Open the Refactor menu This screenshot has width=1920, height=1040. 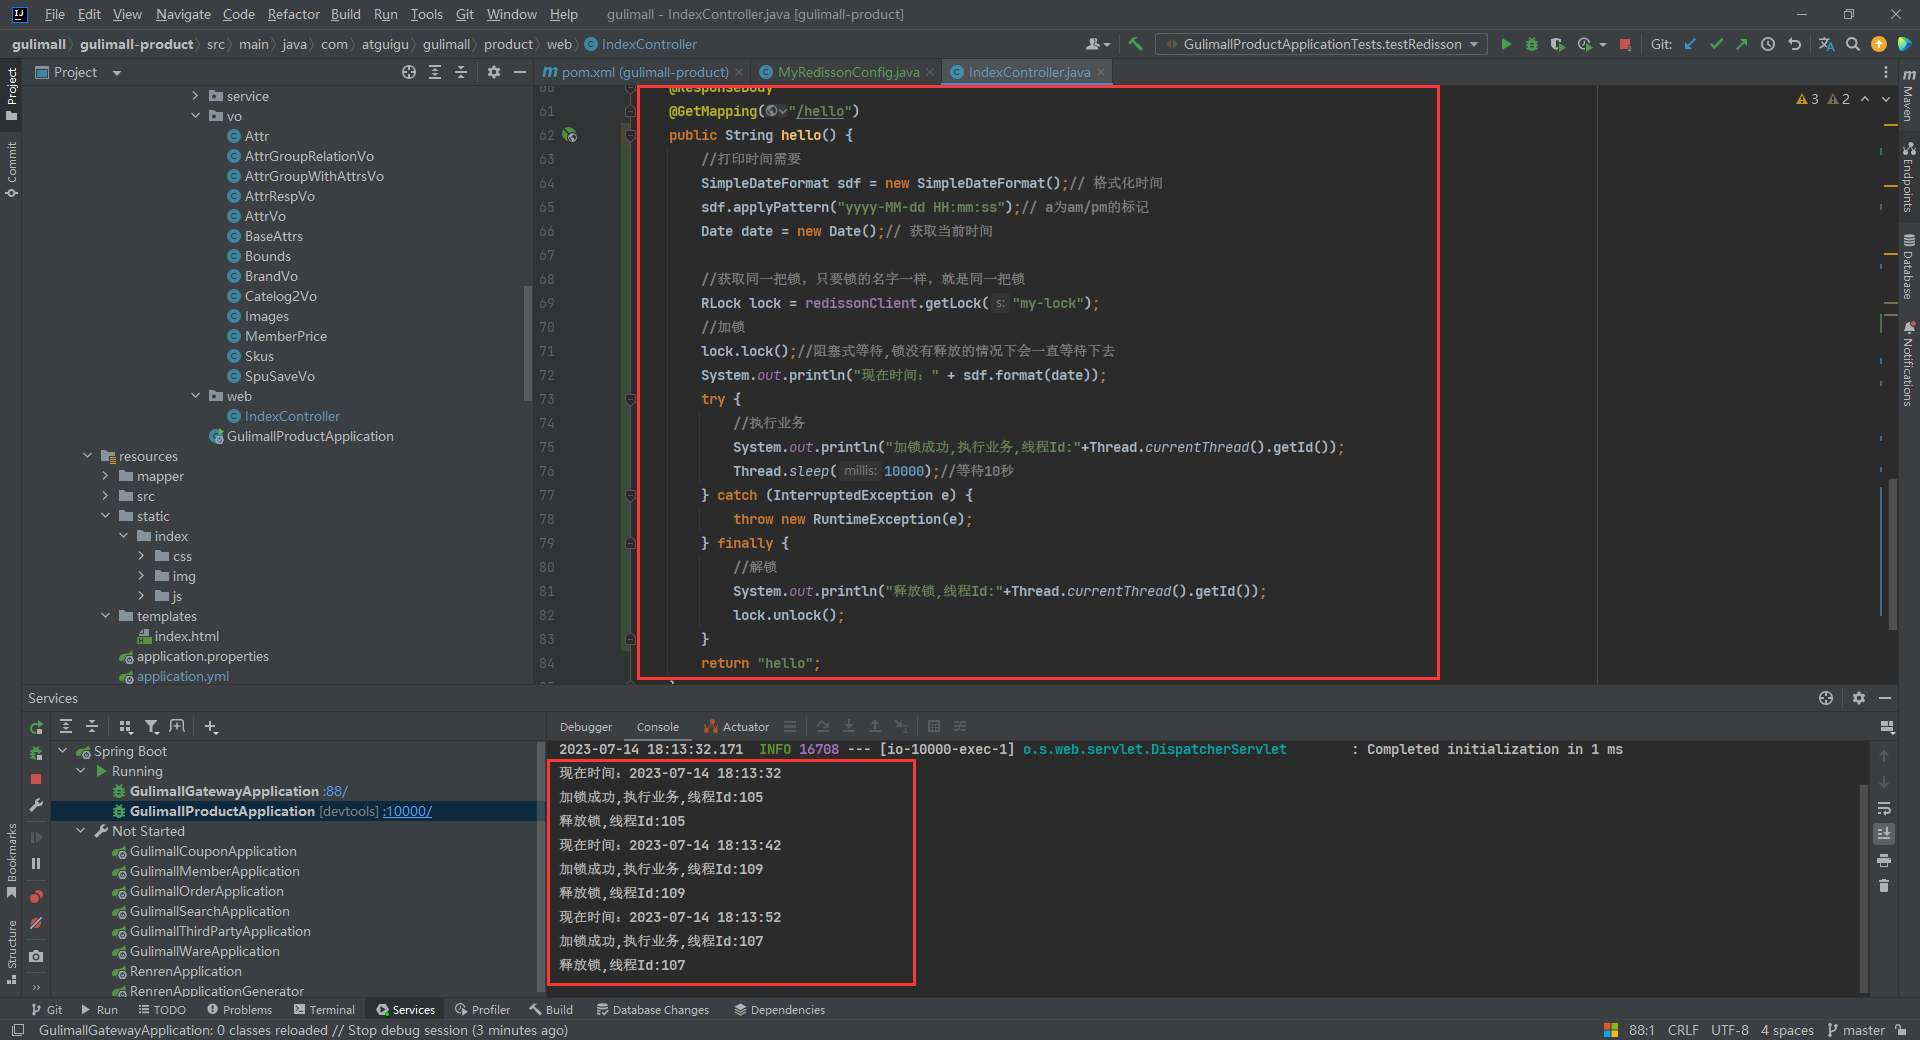[x=293, y=14]
